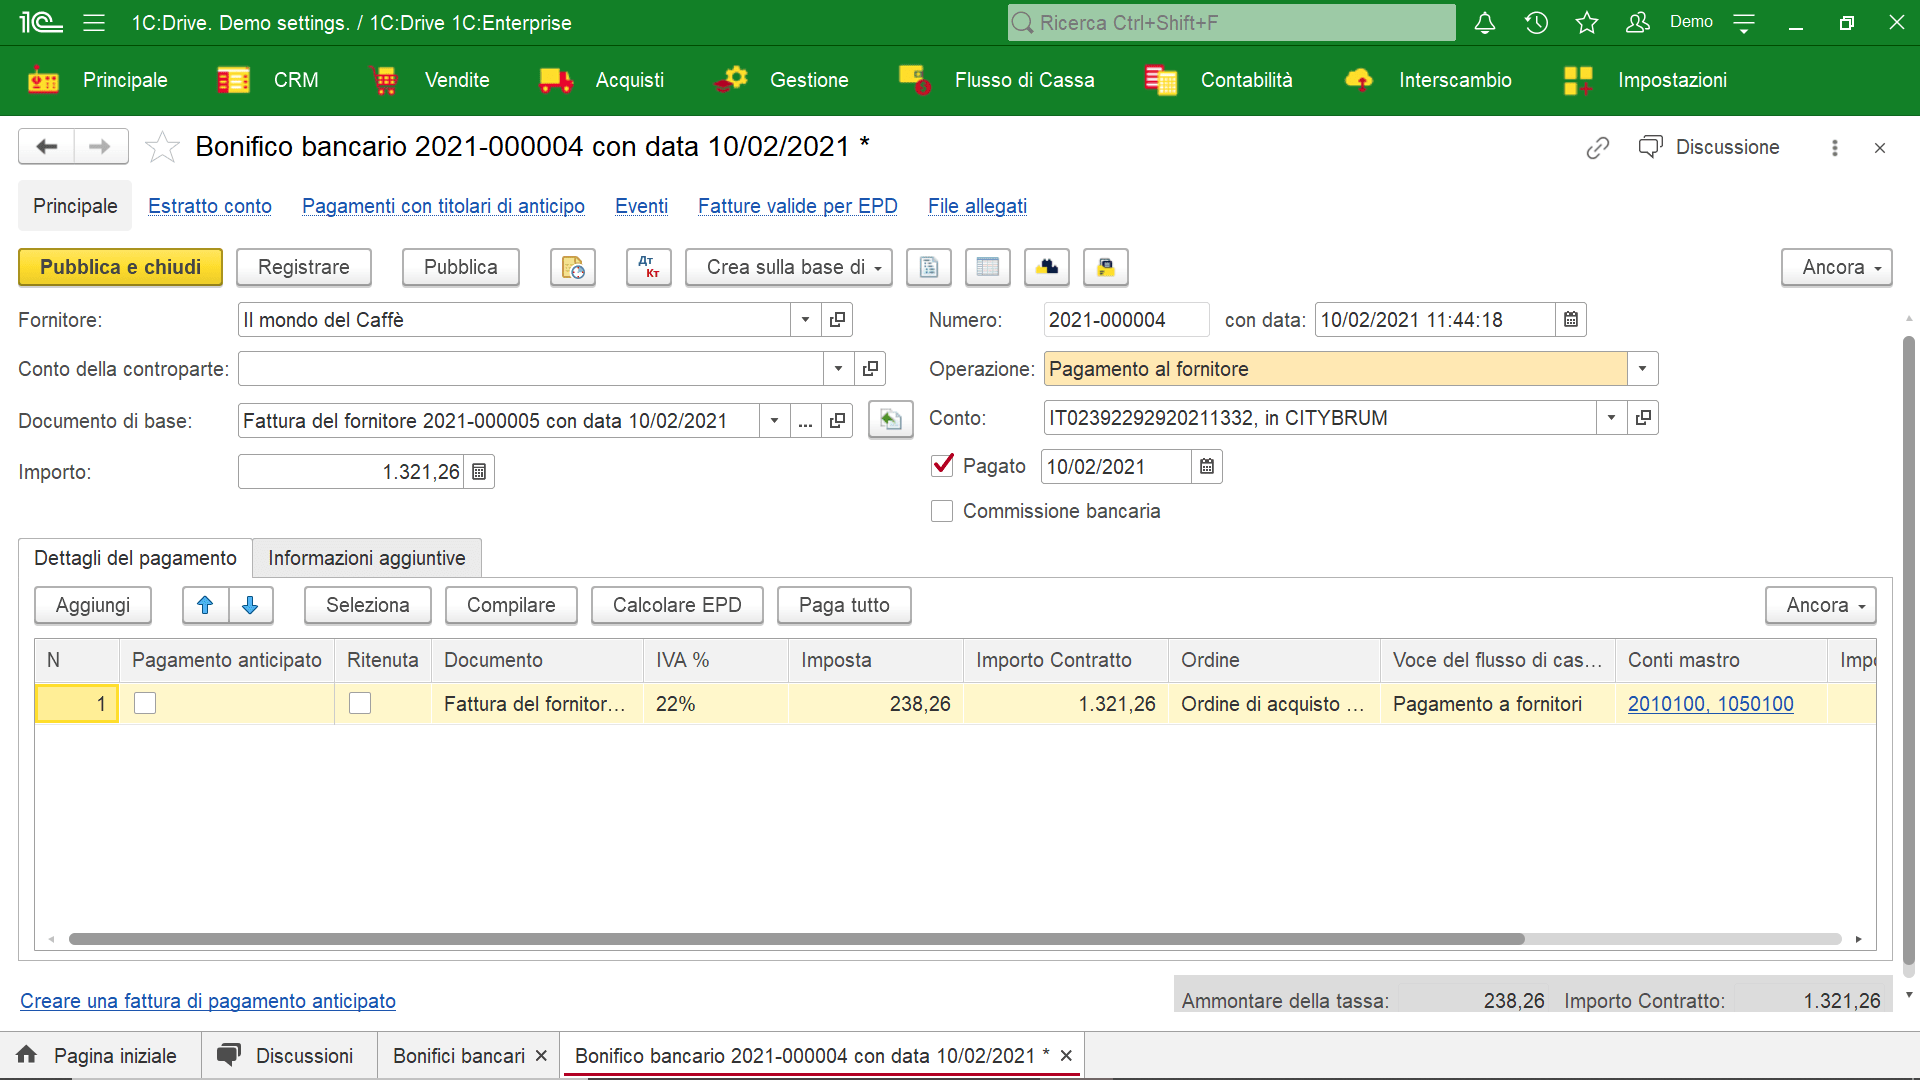The width and height of the screenshot is (1920, 1080).
Task: Open Conto bank account record icon
Action: [1643, 418]
